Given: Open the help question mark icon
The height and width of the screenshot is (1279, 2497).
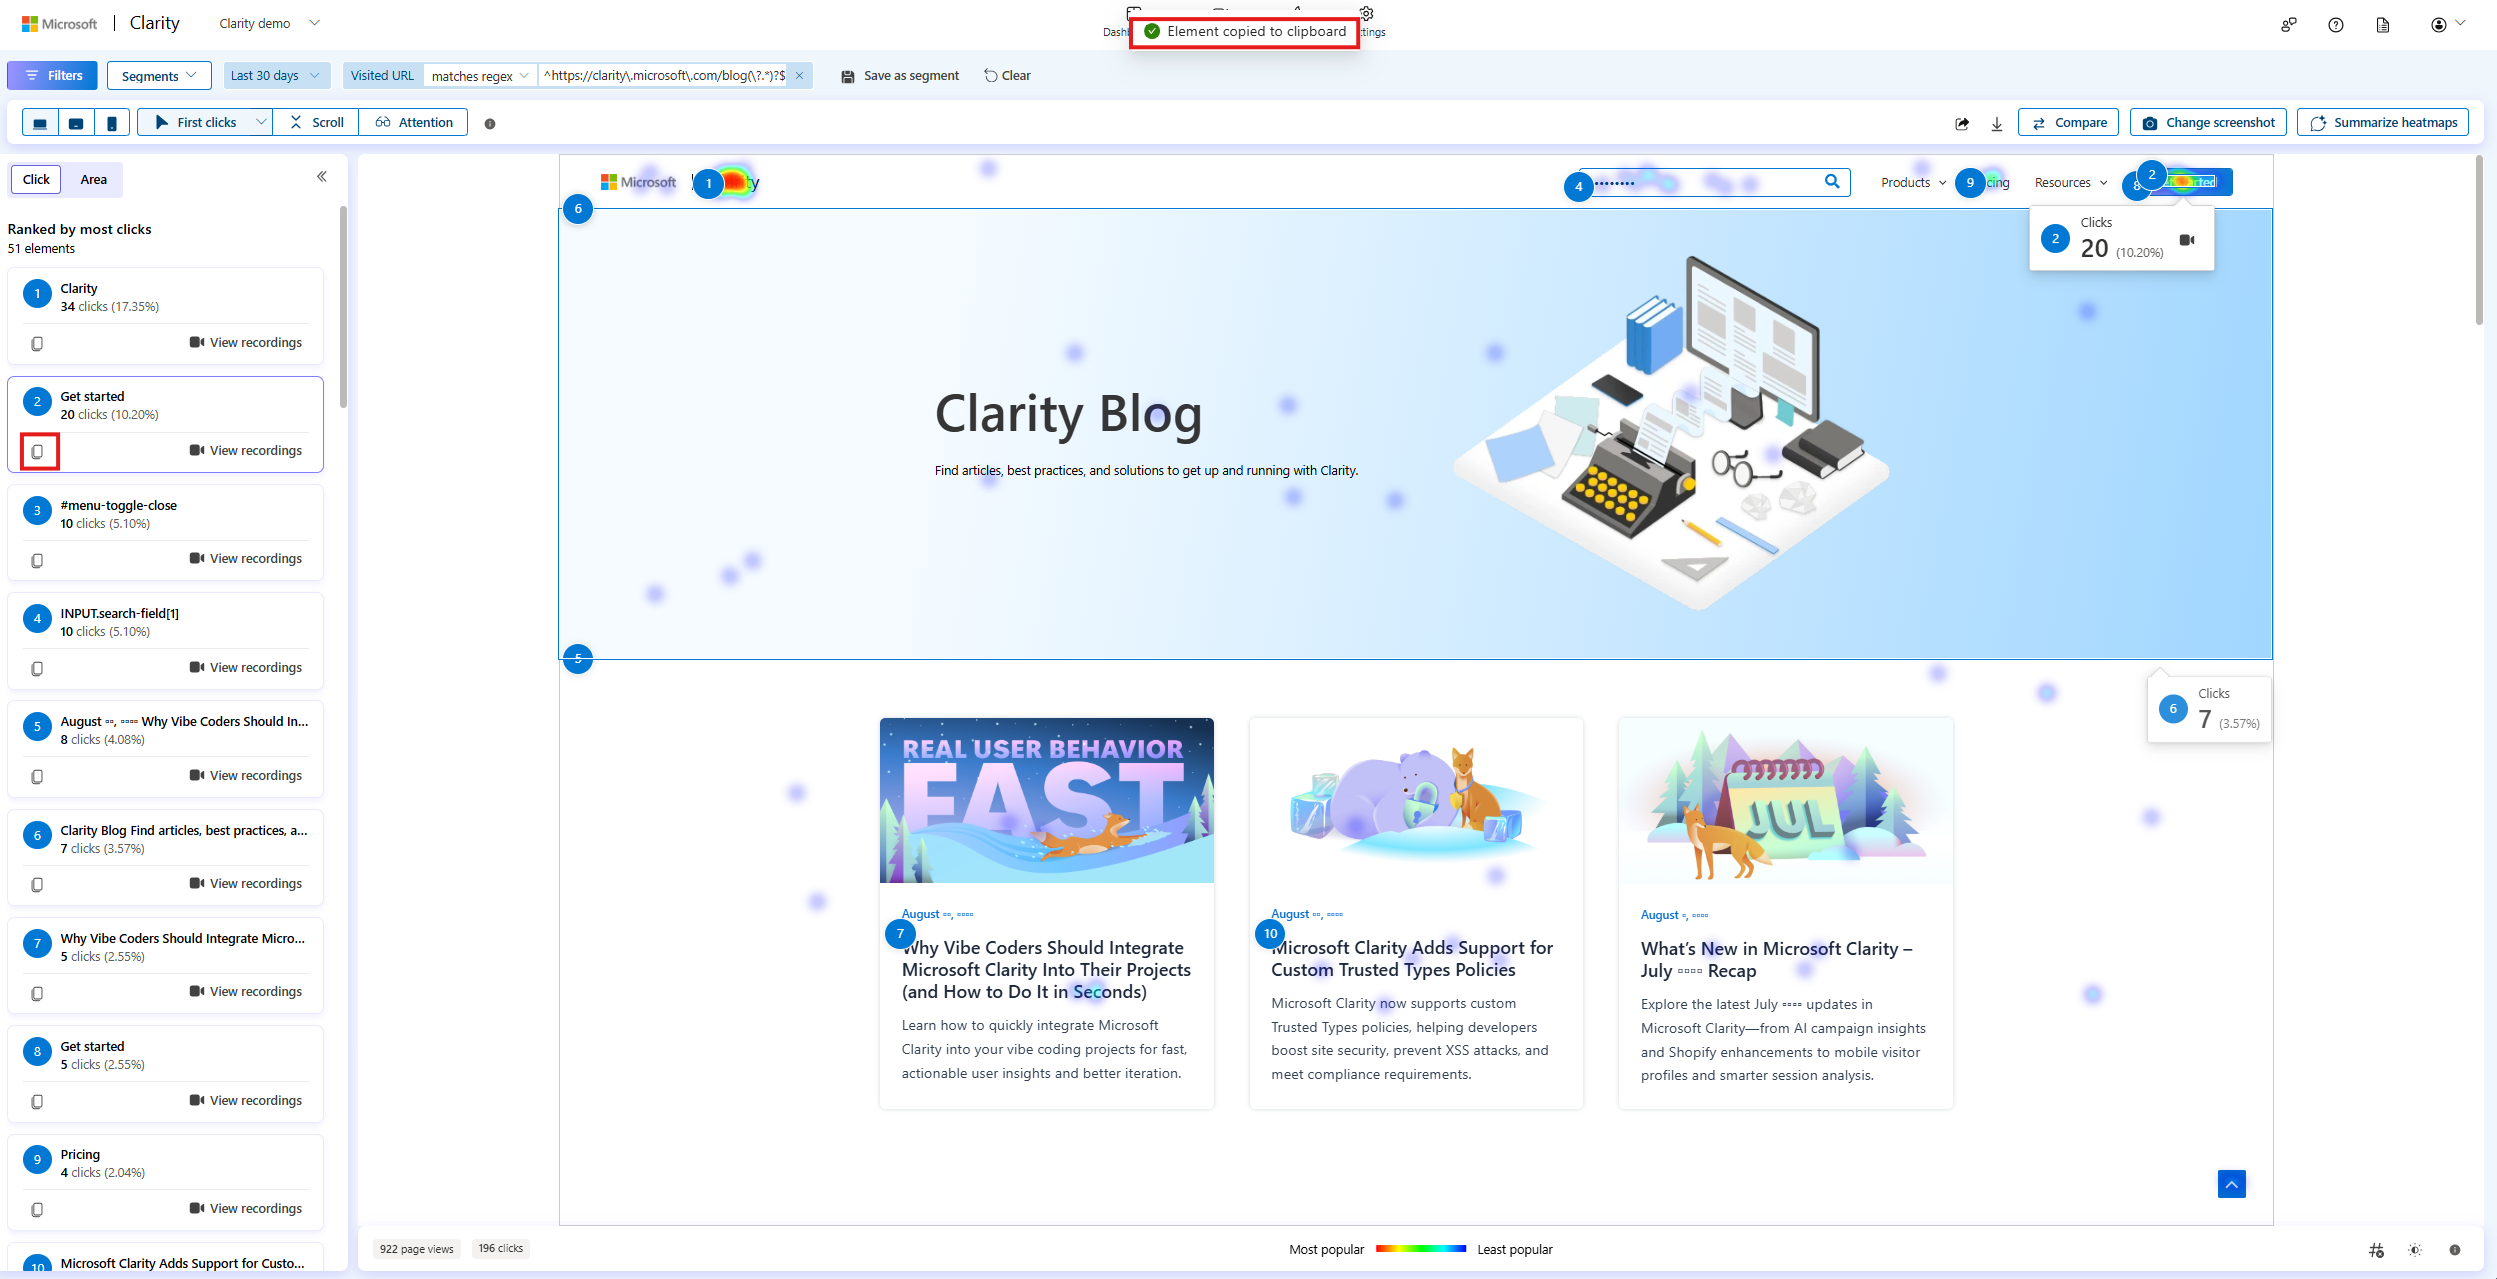Looking at the screenshot, I should click(2337, 24).
